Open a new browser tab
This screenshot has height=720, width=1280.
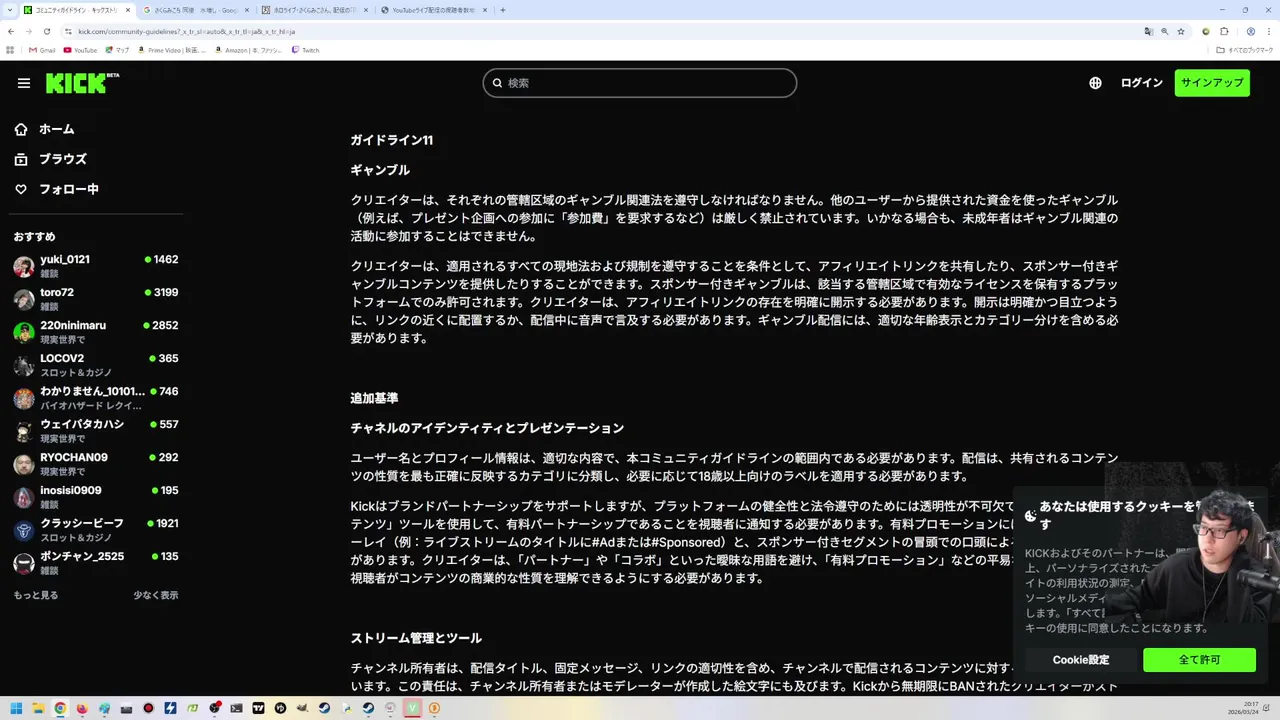point(503,10)
